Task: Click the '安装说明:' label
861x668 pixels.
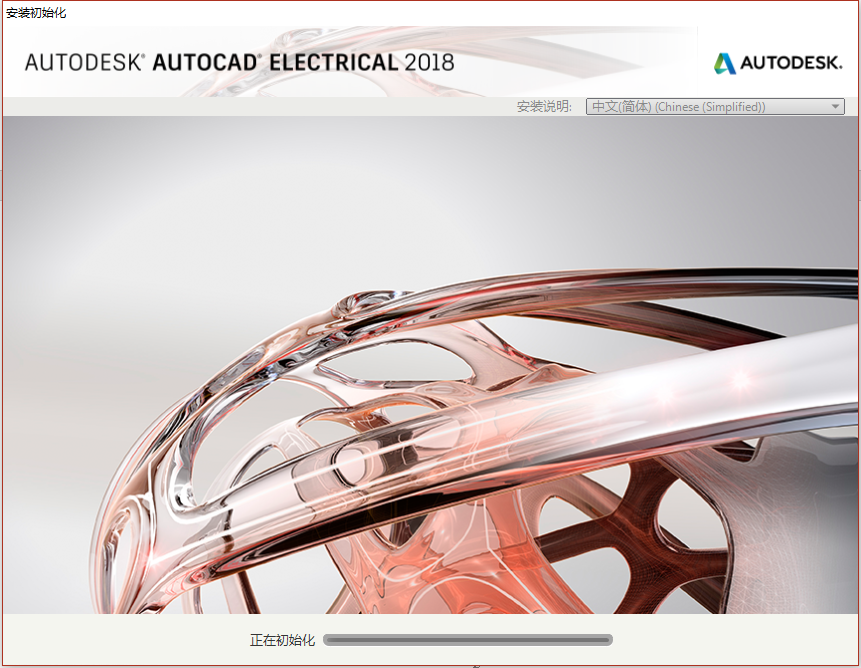Action: pyautogui.click(x=544, y=106)
